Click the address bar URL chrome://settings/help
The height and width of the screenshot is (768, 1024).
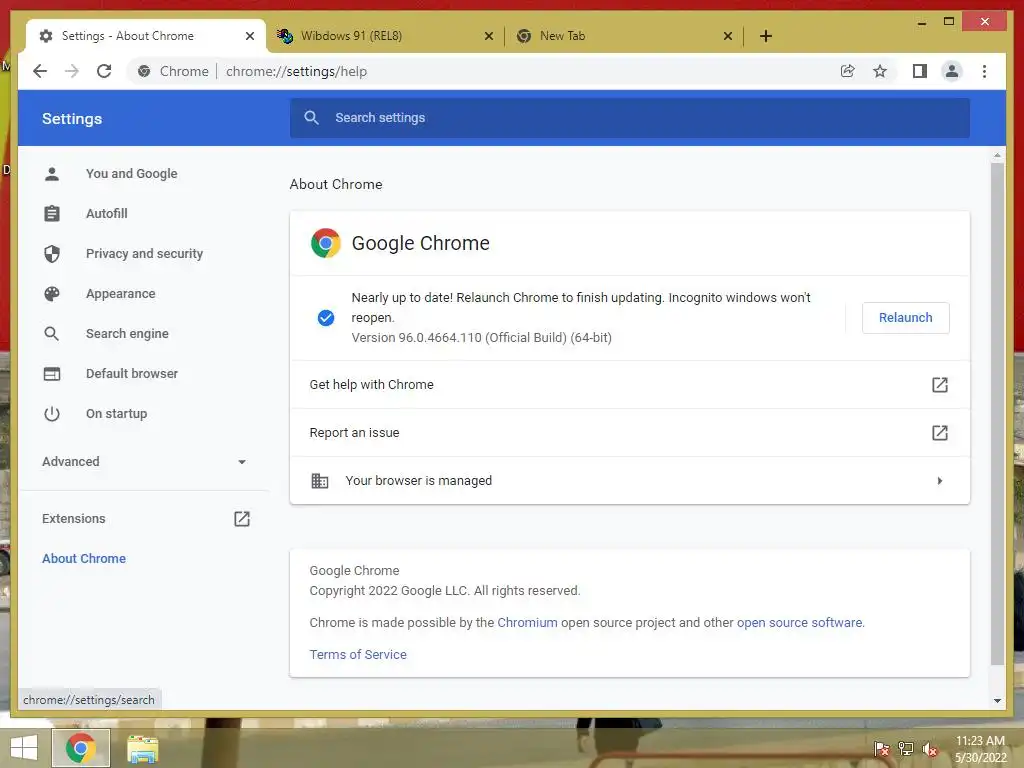coord(296,71)
